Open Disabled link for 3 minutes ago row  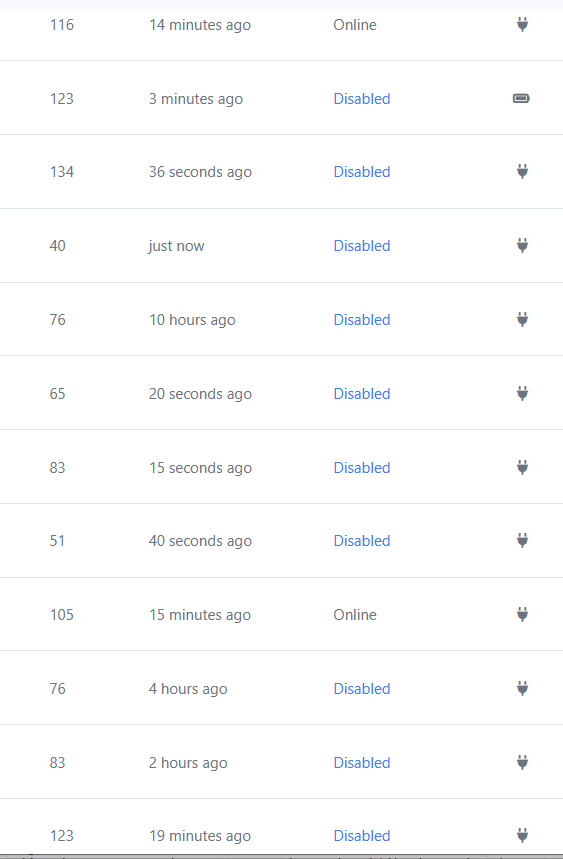pyautogui.click(x=361, y=99)
